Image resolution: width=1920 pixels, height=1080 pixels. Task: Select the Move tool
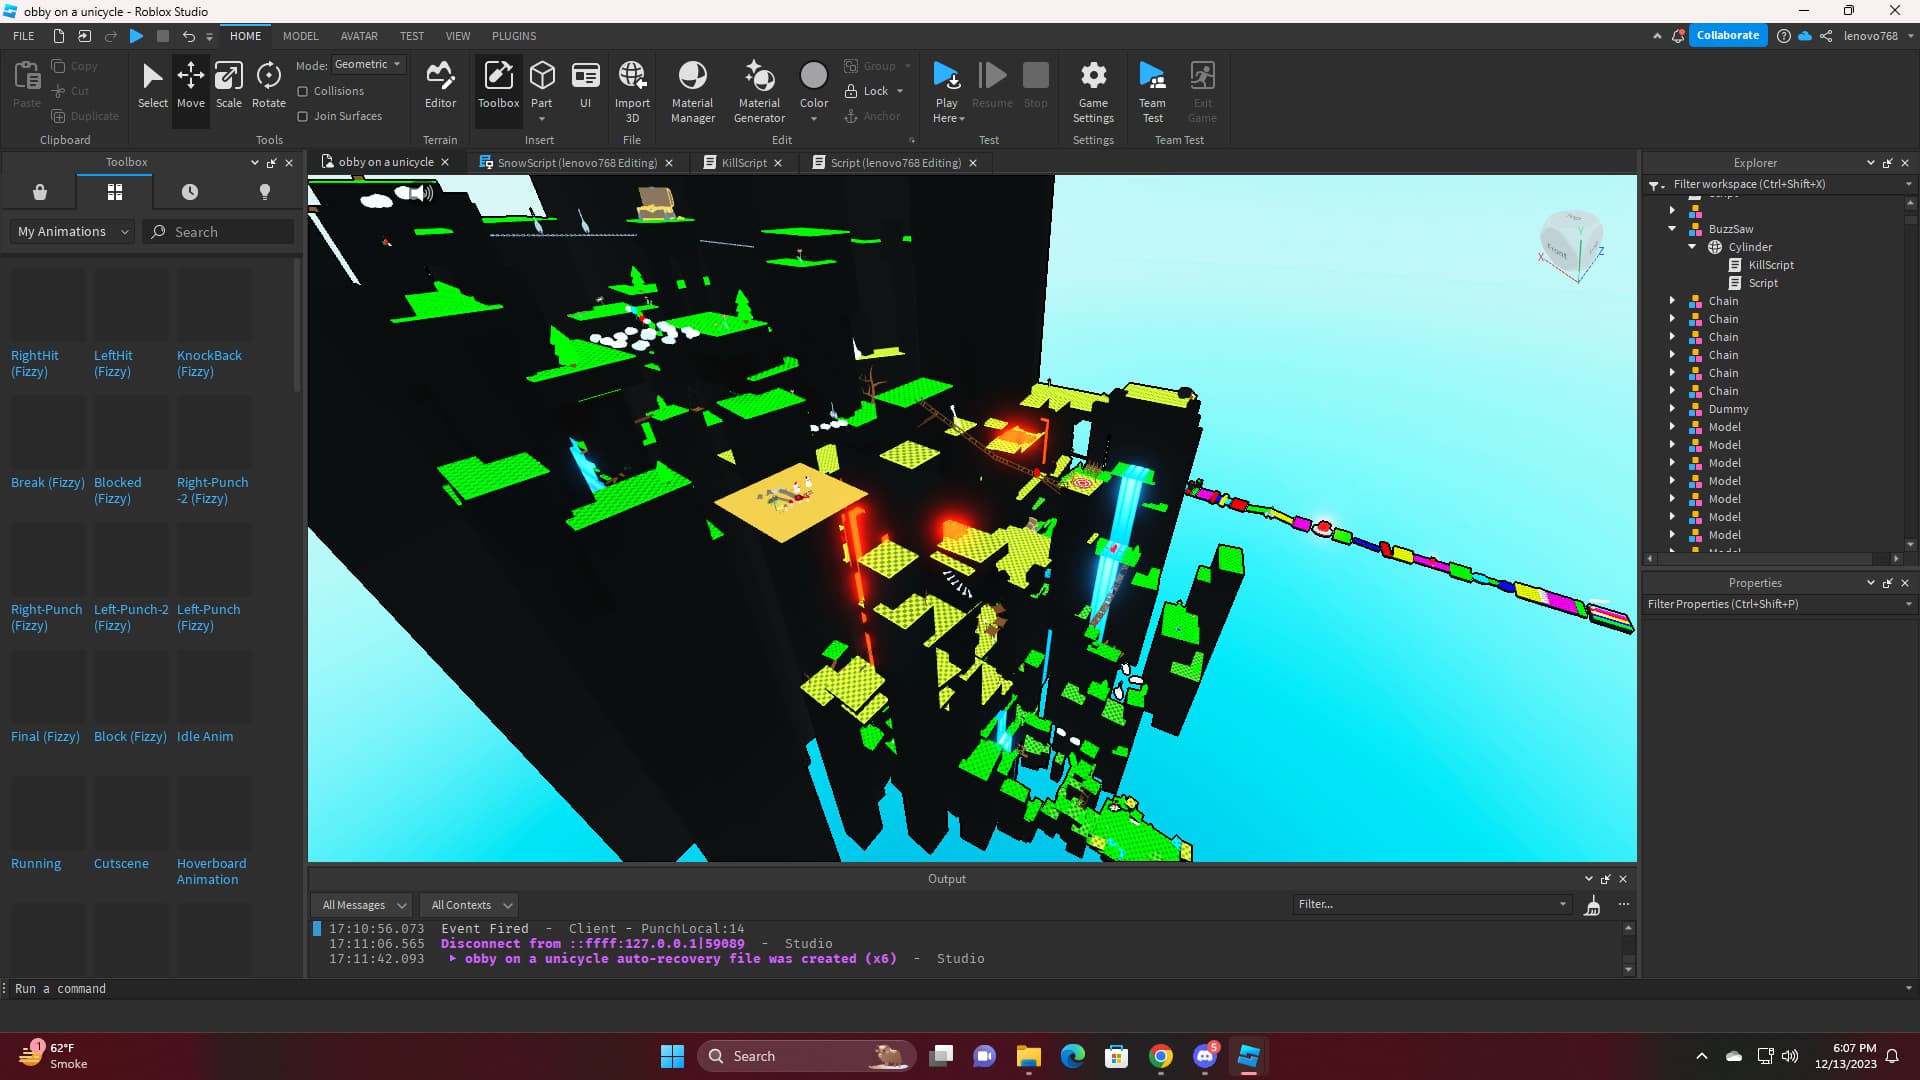click(x=191, y=88)
